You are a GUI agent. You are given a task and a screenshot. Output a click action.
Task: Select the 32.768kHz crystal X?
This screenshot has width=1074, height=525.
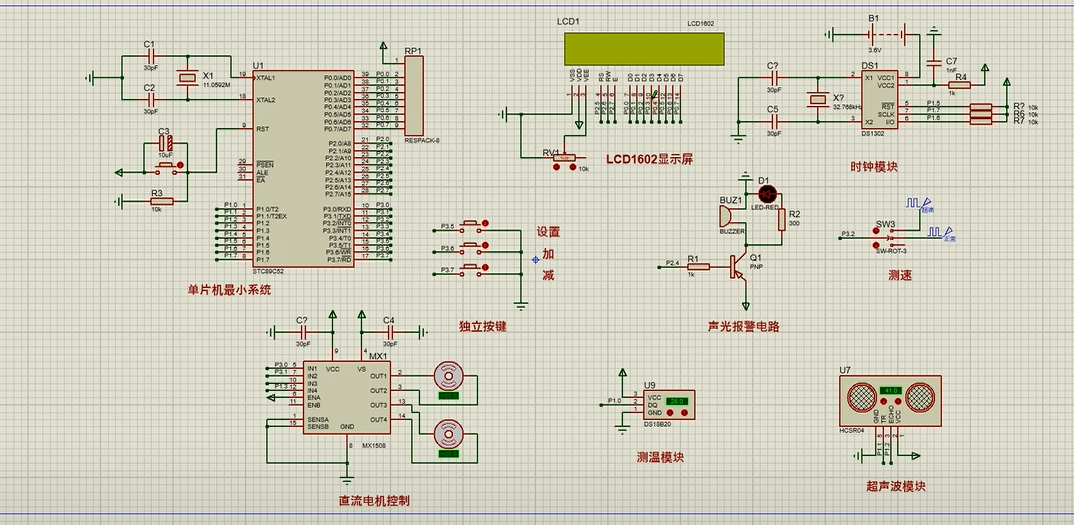(816, 99)
